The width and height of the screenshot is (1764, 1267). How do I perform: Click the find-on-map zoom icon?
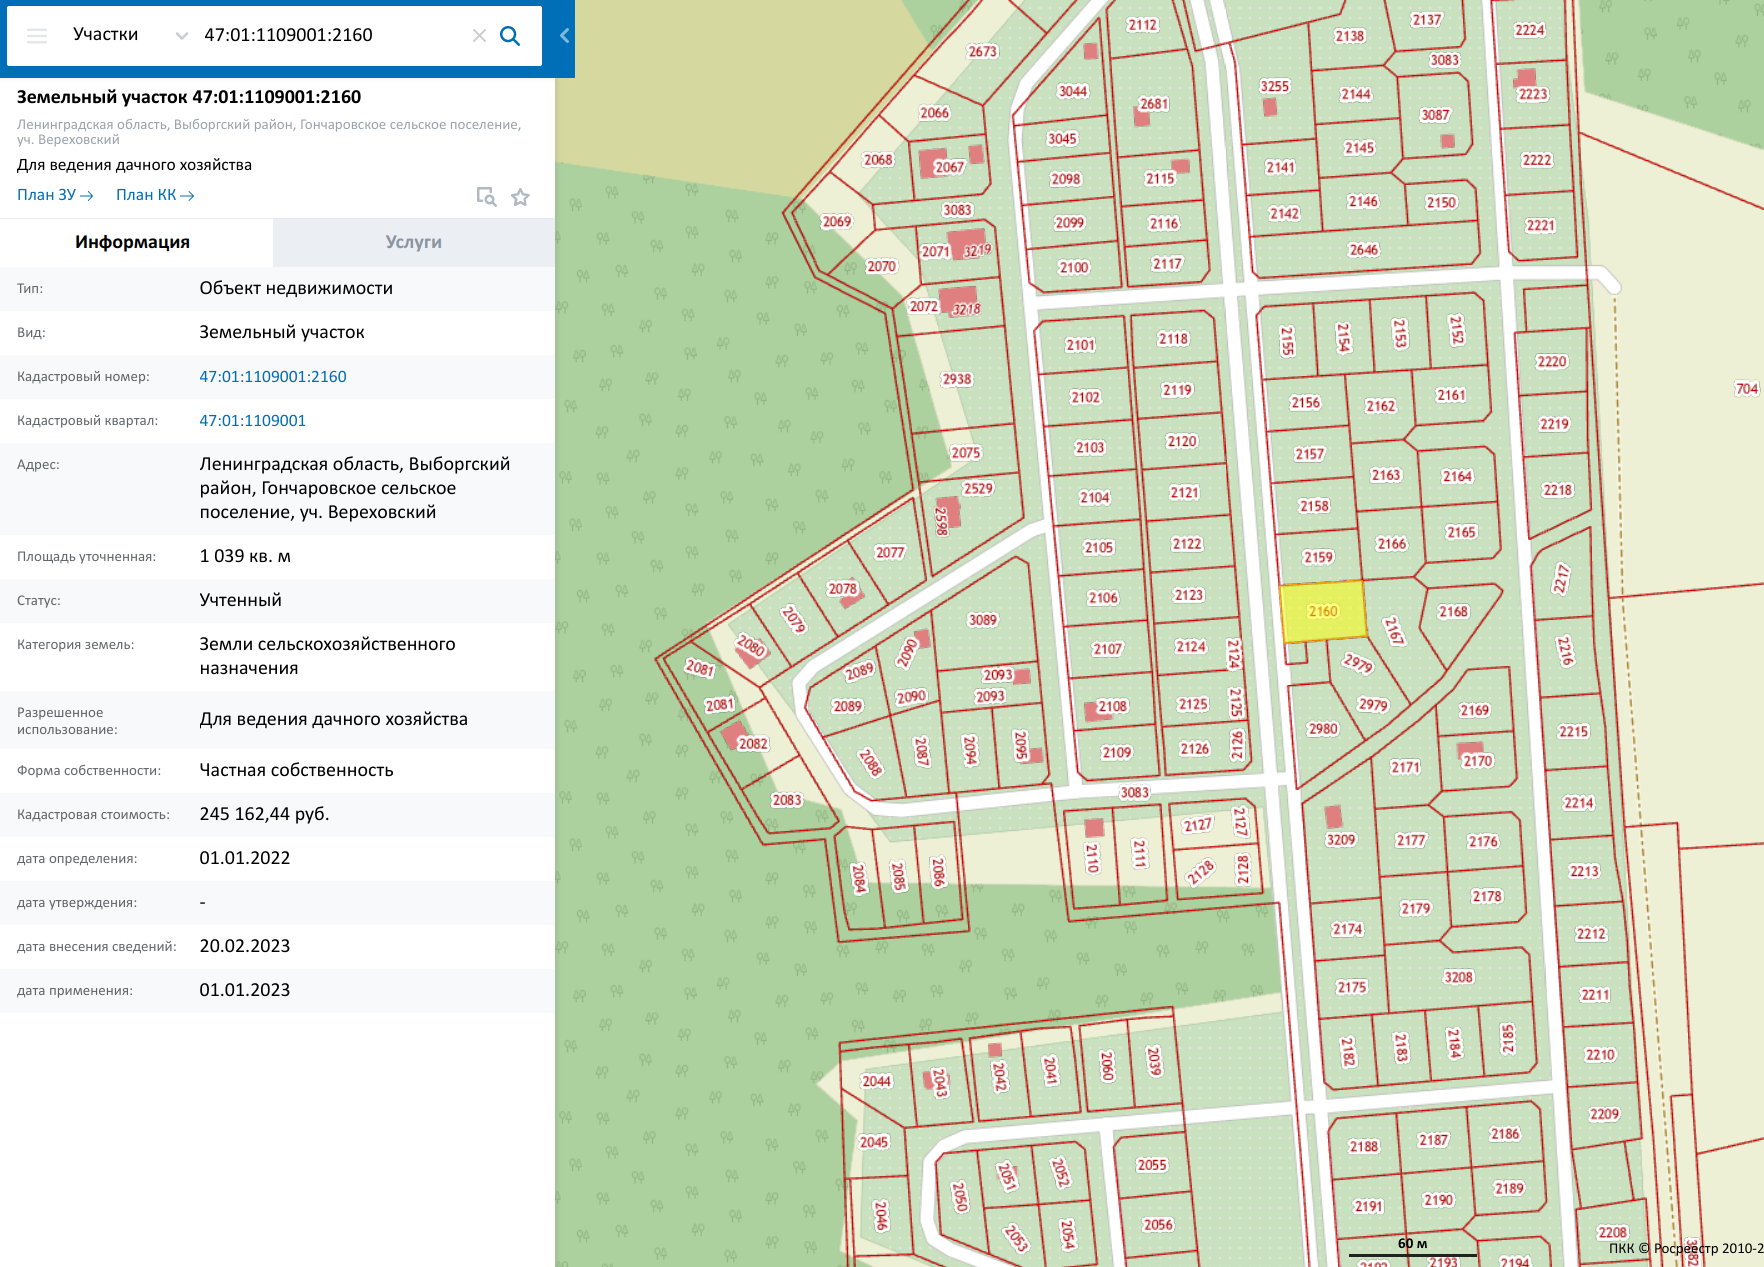(486, 197)
